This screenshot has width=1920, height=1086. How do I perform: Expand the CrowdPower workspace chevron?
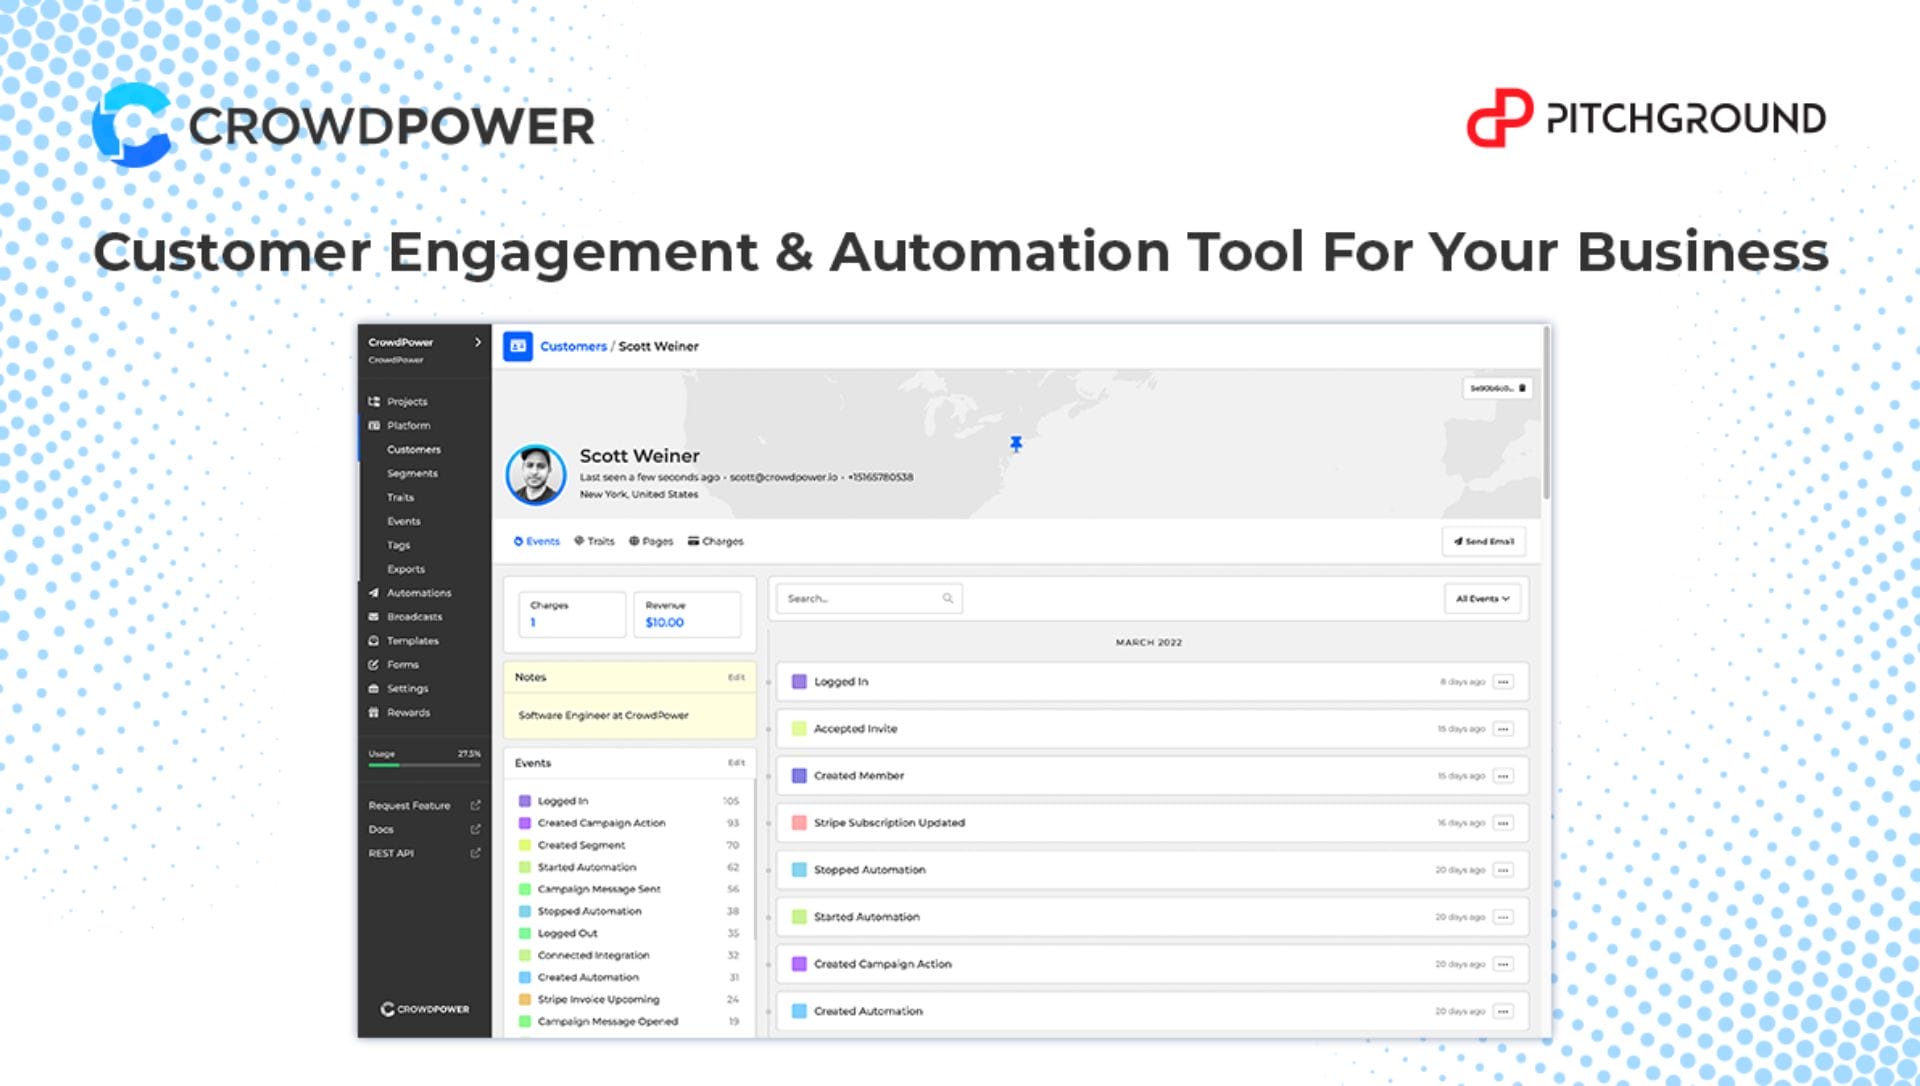[478, 342]
